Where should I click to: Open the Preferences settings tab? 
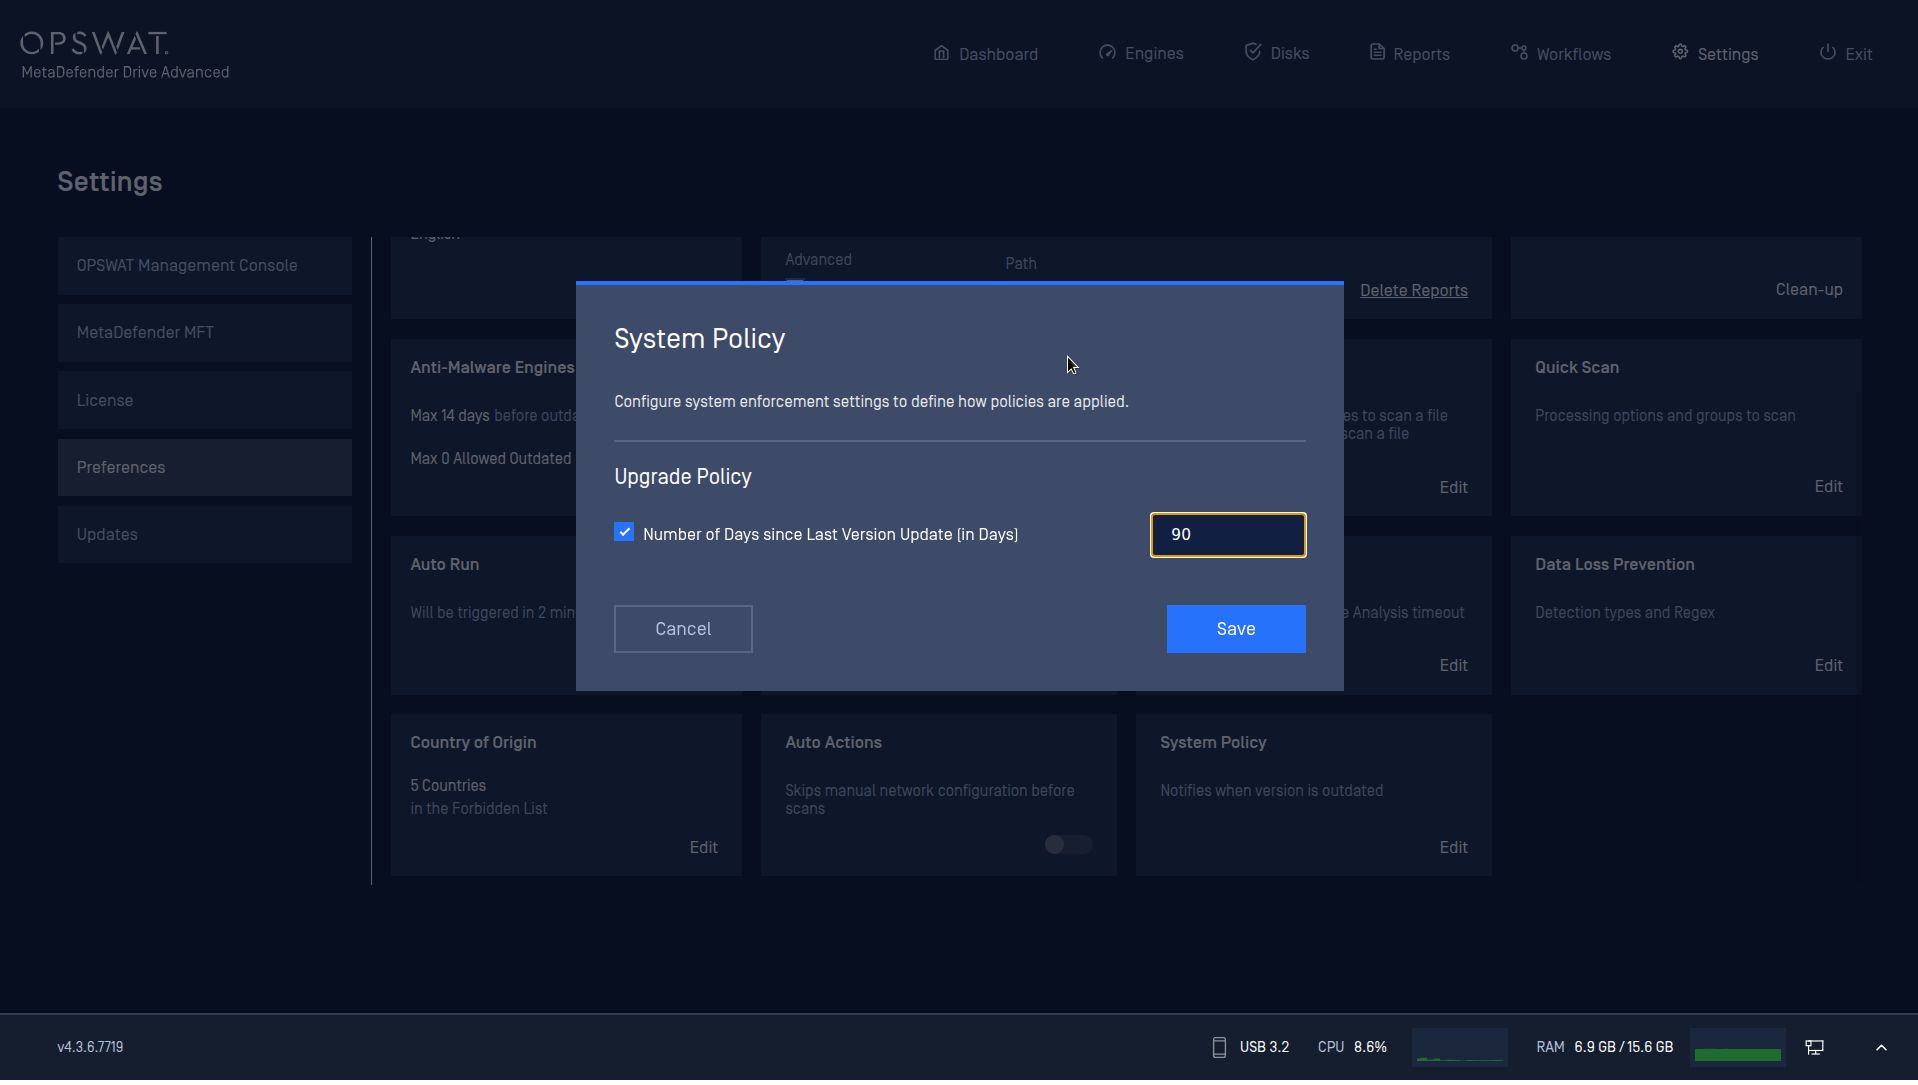coord(204,467)
